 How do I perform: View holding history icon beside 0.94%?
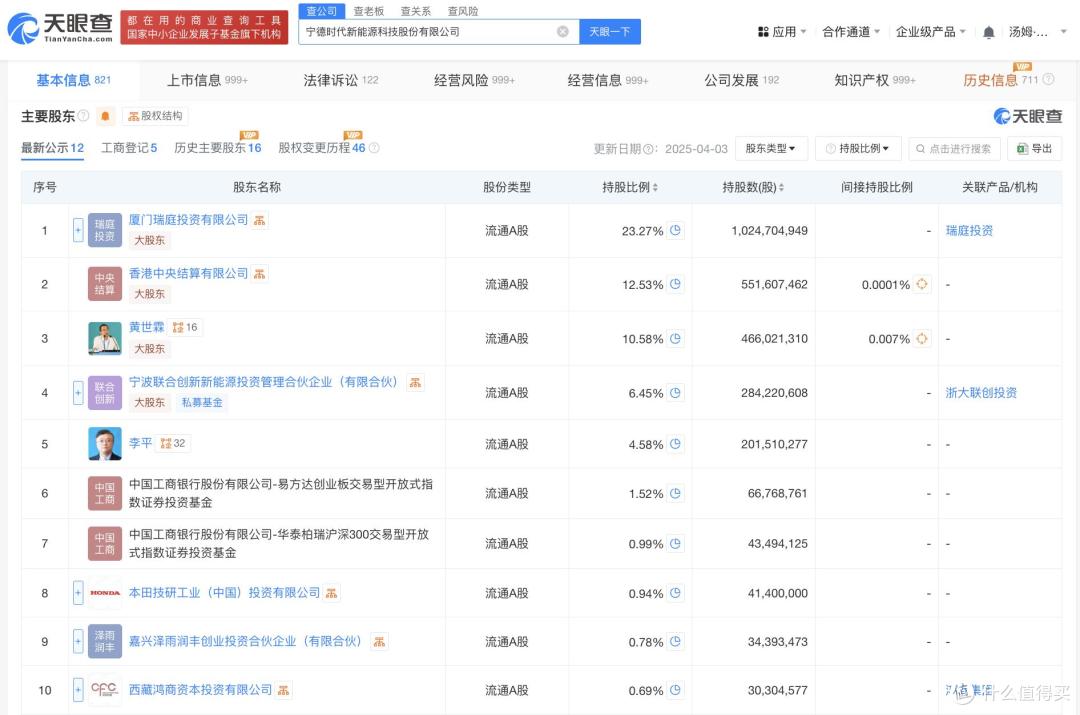click(676, 593)
